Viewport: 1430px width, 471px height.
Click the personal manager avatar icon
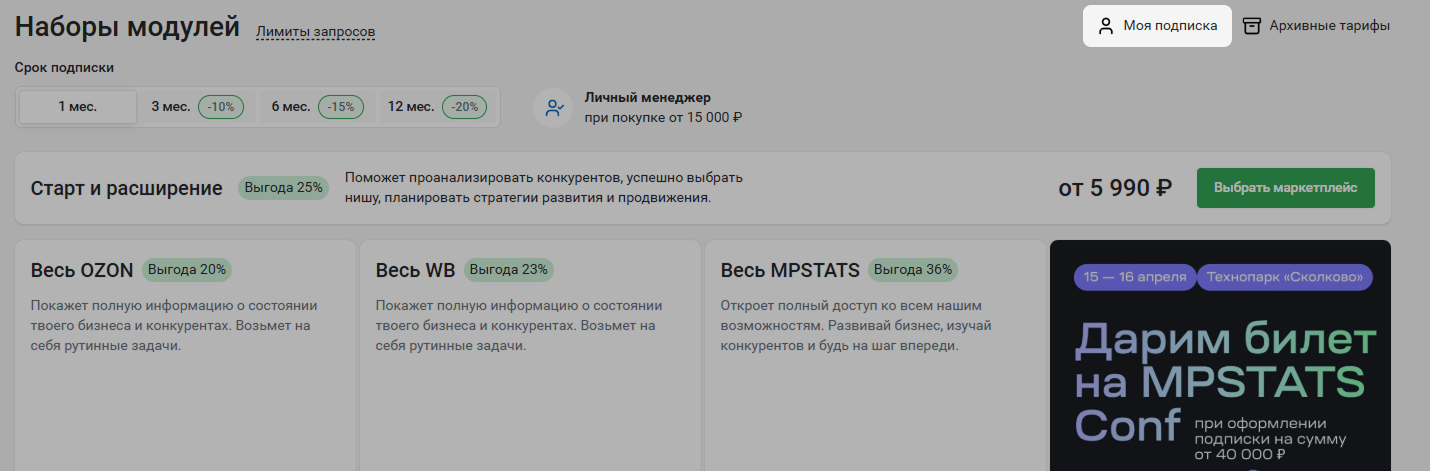point(552,107)
